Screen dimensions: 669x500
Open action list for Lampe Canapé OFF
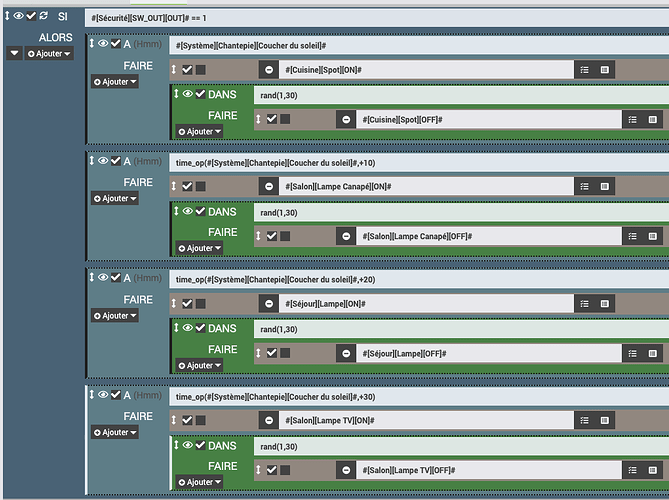point(632,236)
